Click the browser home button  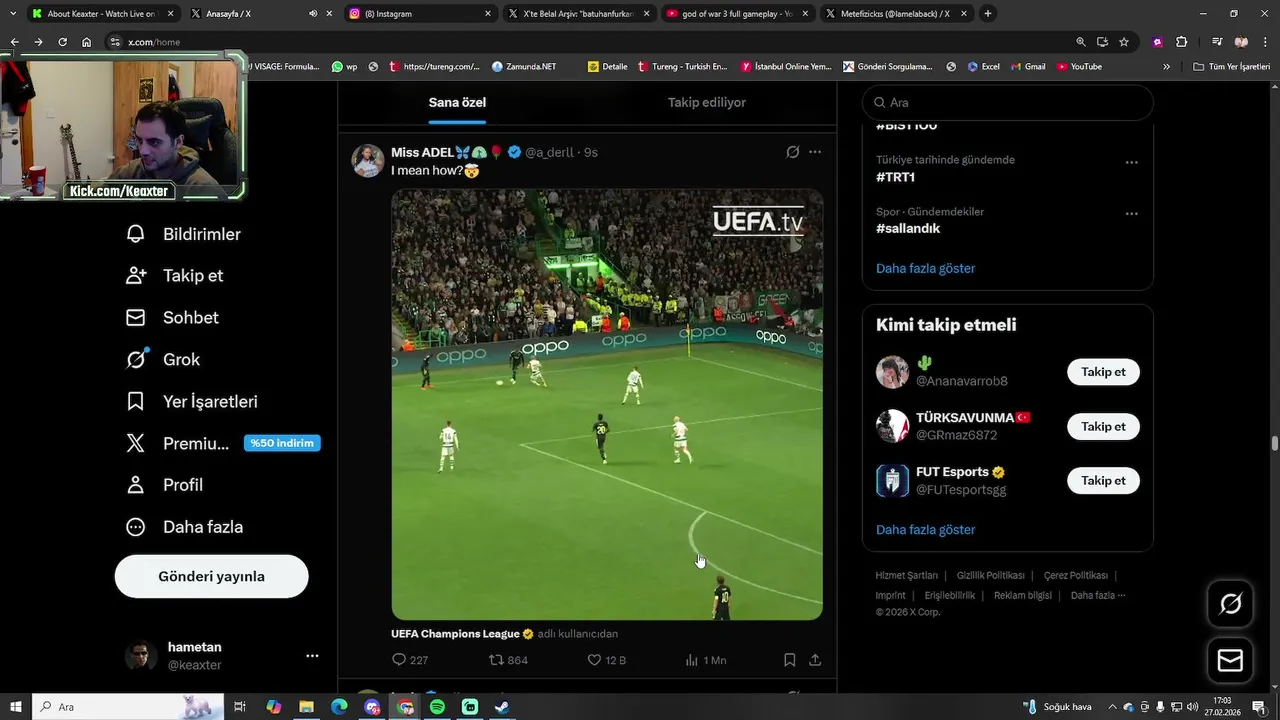point(87,42)
